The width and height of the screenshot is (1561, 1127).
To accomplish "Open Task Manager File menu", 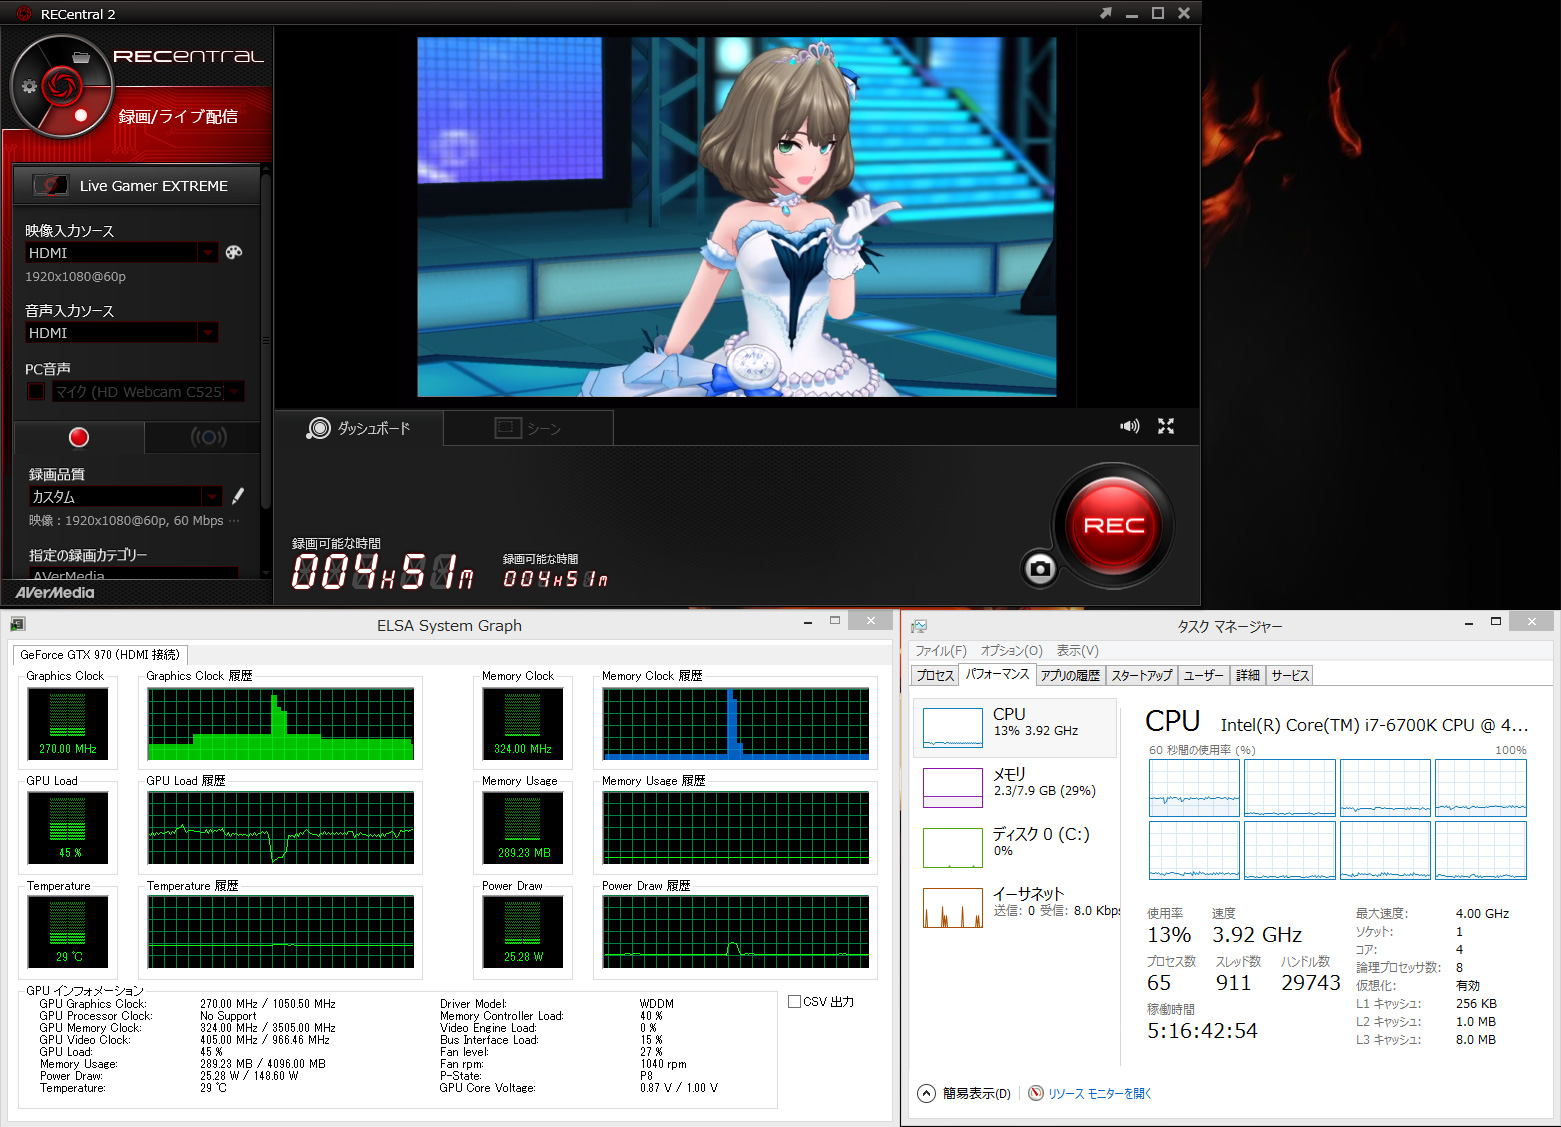I will click(x=941, y=650).
